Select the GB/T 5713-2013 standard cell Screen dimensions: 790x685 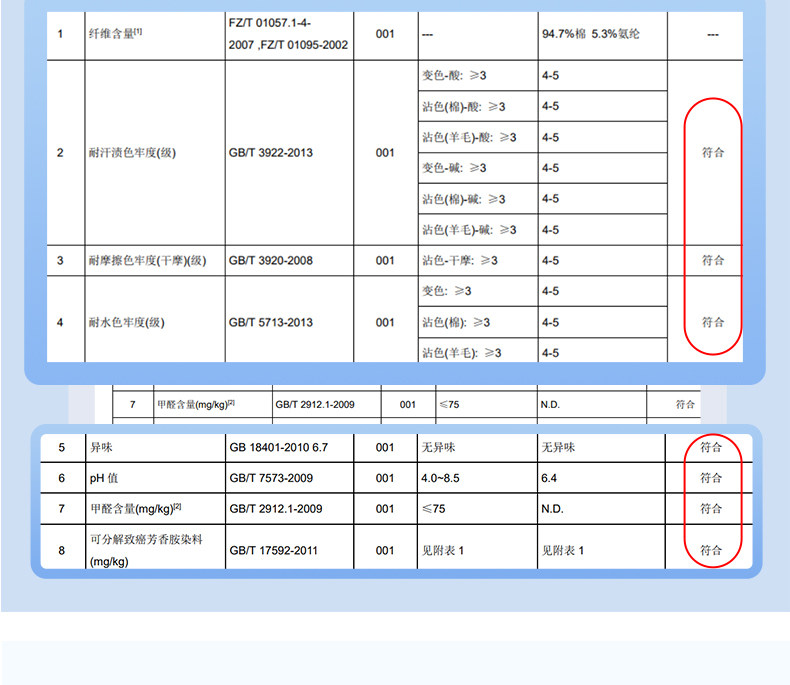coord(270,323)
